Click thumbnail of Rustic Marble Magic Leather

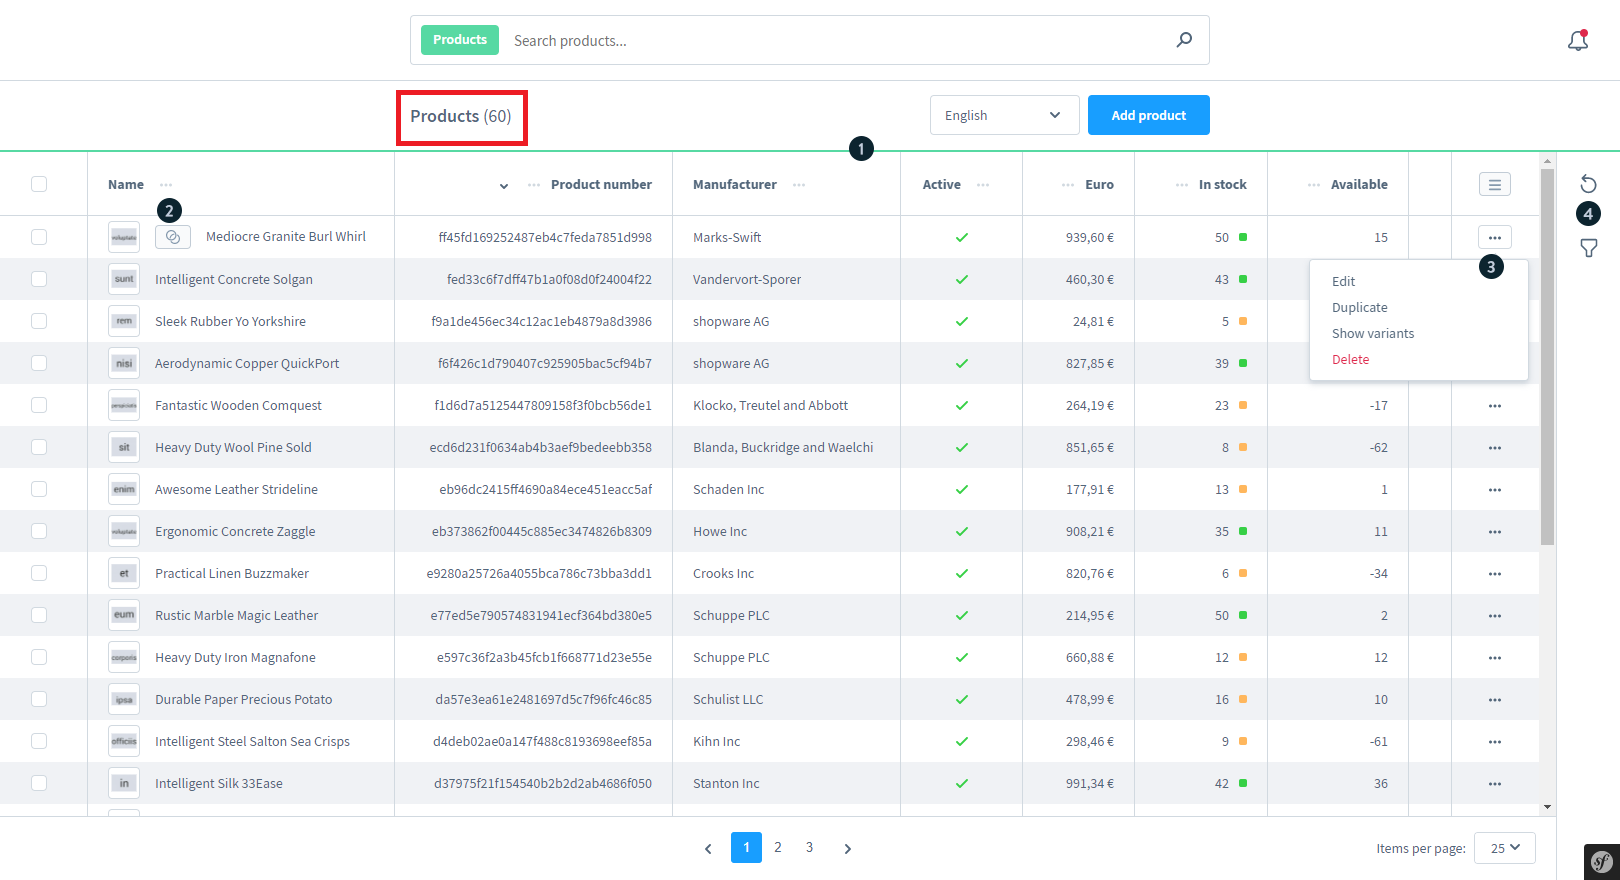[x=124, y=615]
